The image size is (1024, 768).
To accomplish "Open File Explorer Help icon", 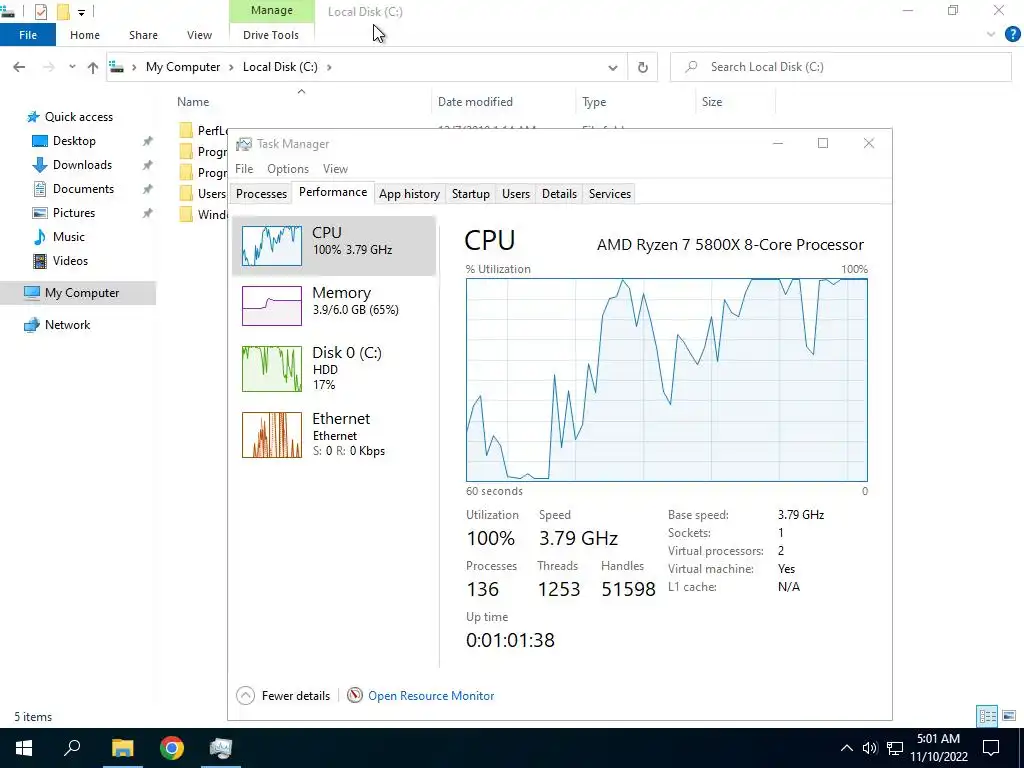I will click(x=1012, y=35).
